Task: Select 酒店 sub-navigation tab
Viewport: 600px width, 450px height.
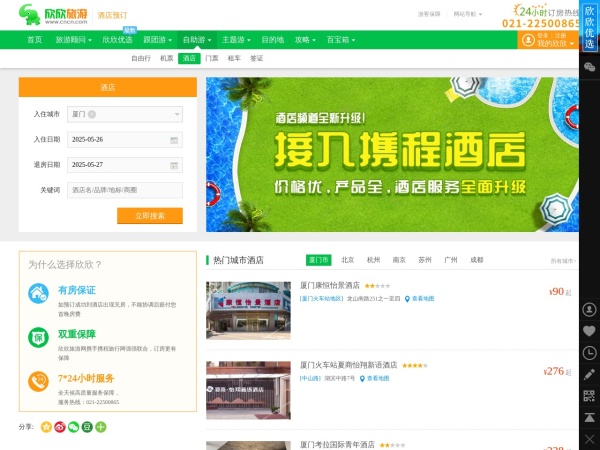Action: tap(189, 58)
